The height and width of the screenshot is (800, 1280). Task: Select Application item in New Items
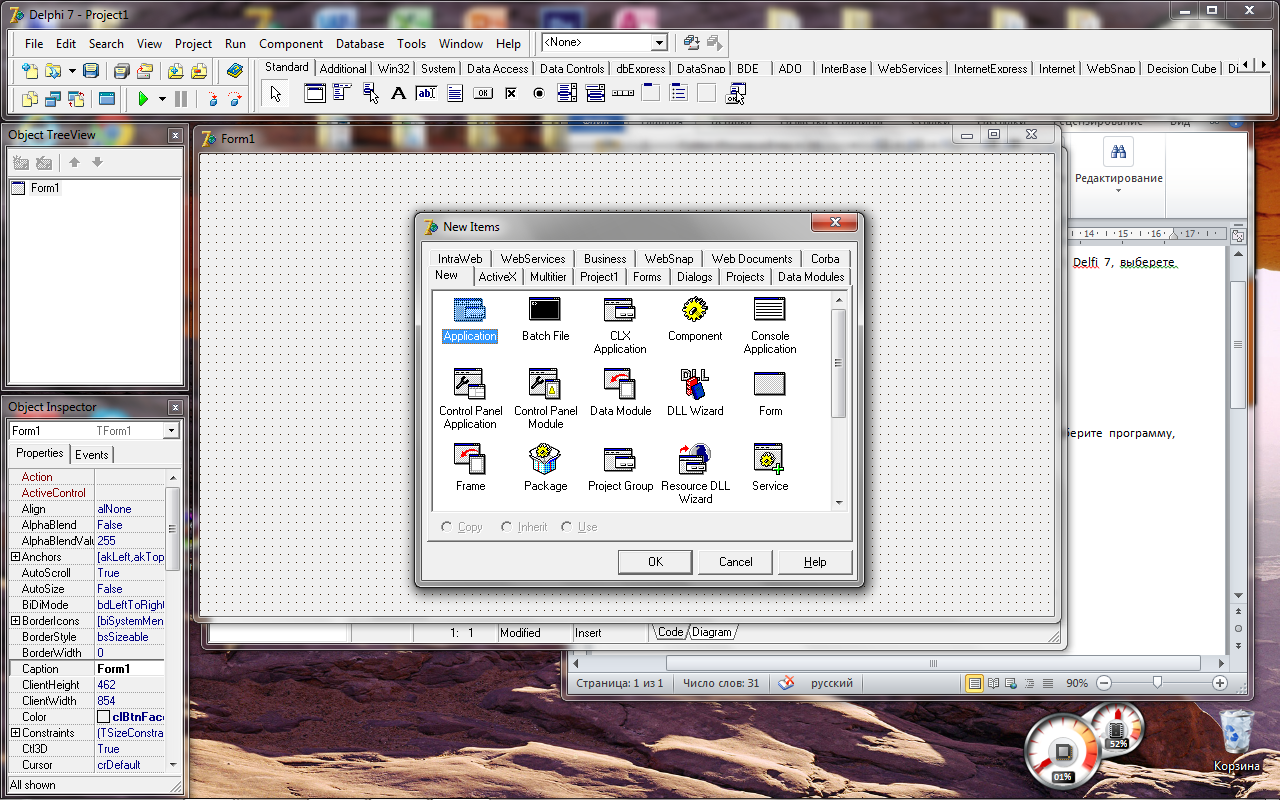tap(469, 320)
